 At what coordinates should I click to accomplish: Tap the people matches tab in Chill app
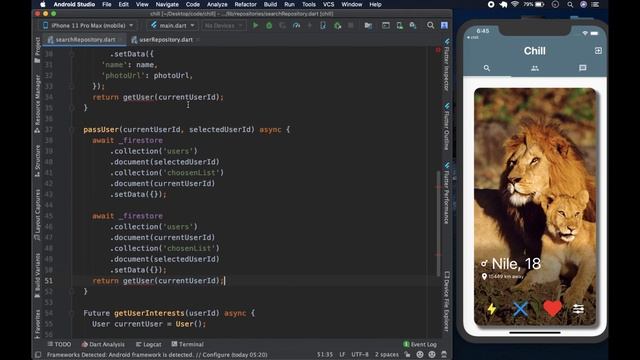pos(535,68)
